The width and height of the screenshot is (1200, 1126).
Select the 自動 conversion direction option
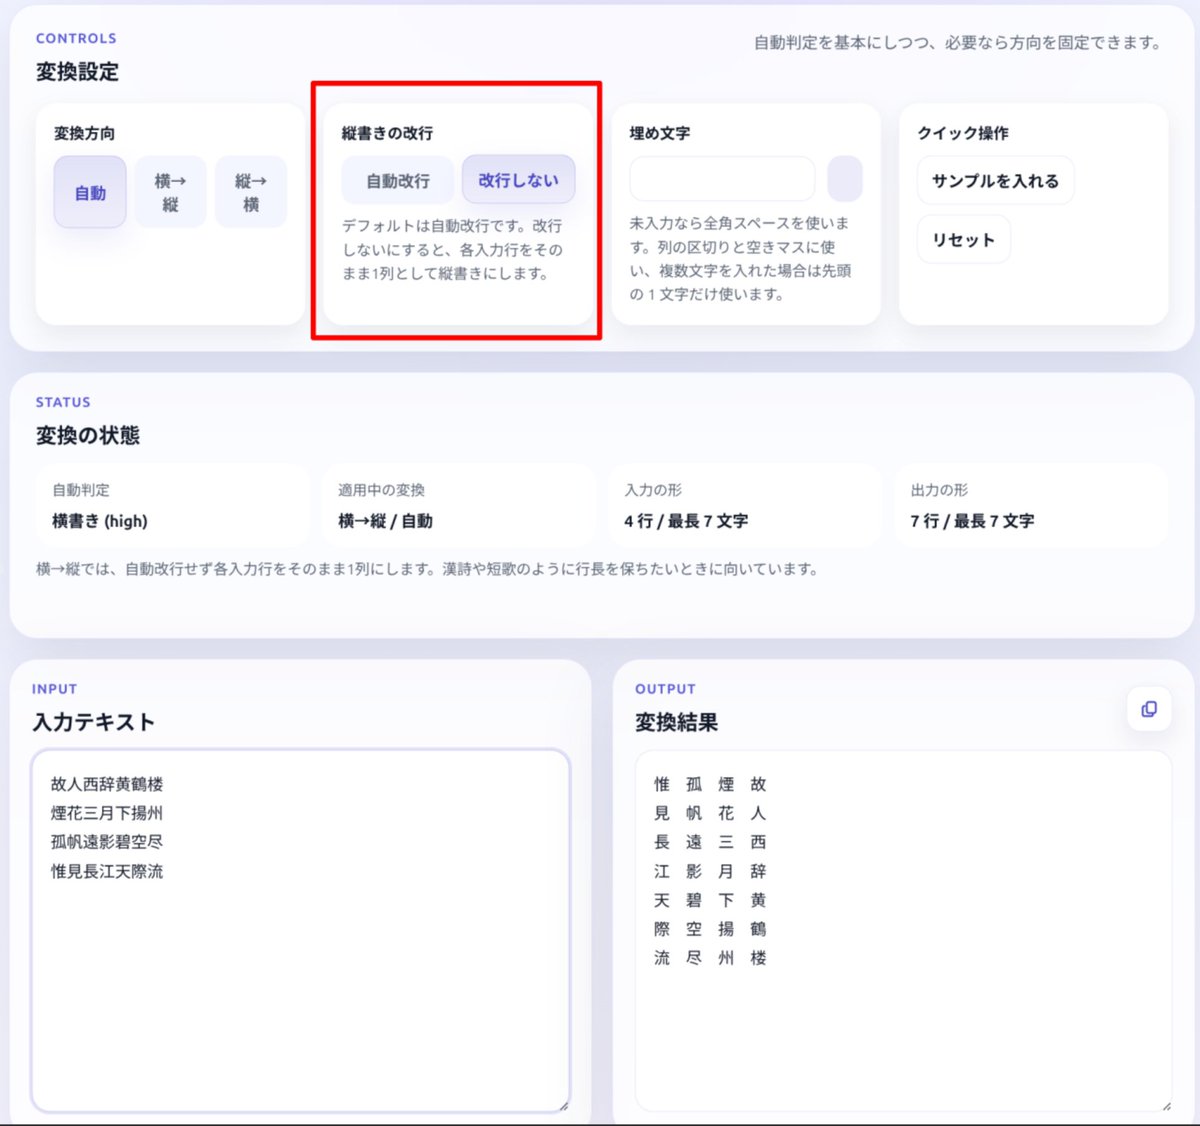pyautogui.click(x=89, y=192)
